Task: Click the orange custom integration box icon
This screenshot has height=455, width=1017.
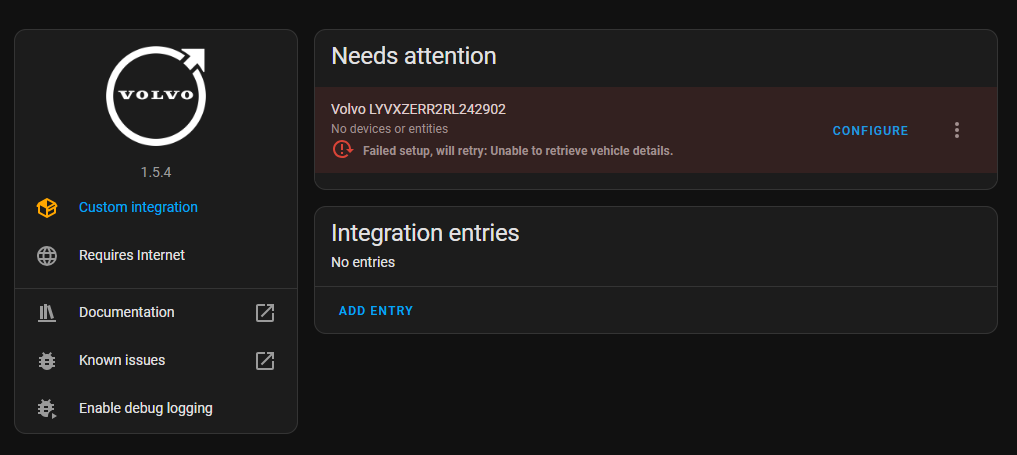Action: 47,207
